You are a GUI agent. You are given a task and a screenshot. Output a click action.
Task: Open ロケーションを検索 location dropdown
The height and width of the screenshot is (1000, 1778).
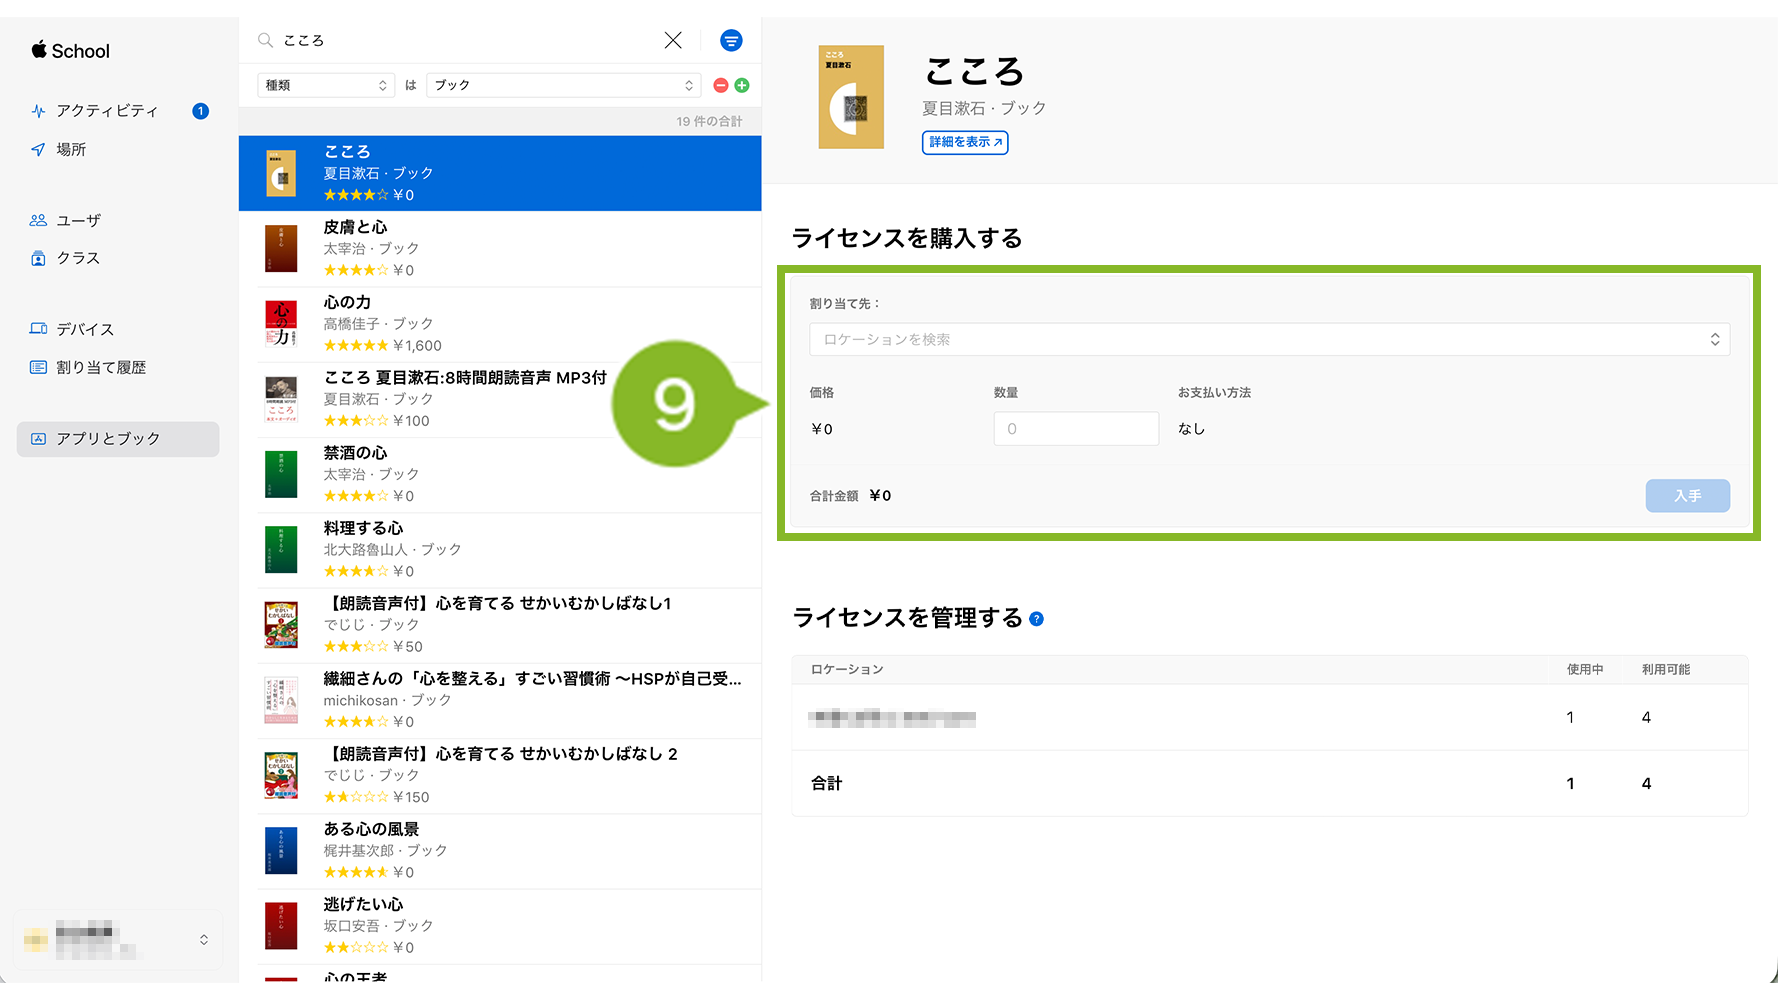pyautogui.click(x=1268, y=340)
